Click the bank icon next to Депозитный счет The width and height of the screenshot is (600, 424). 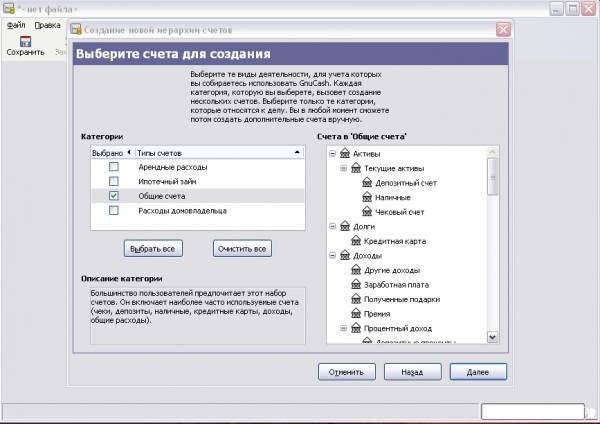[367, 183]
